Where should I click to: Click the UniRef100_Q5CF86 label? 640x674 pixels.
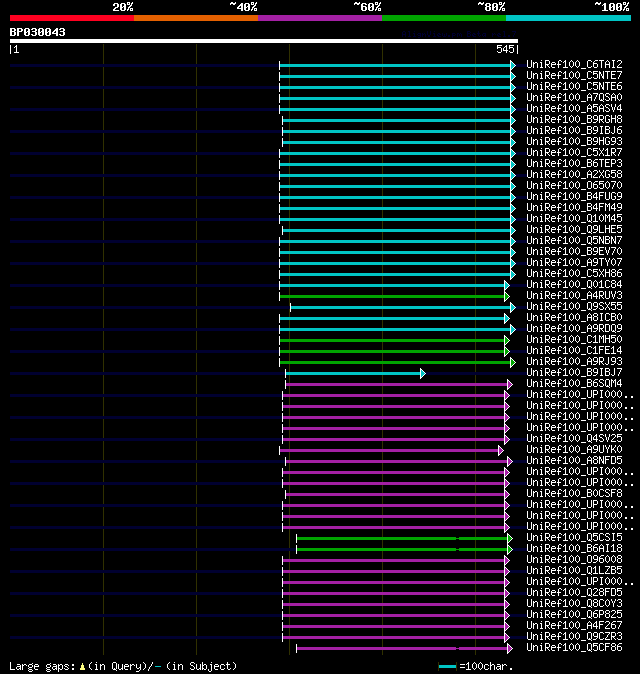point(574,648)
